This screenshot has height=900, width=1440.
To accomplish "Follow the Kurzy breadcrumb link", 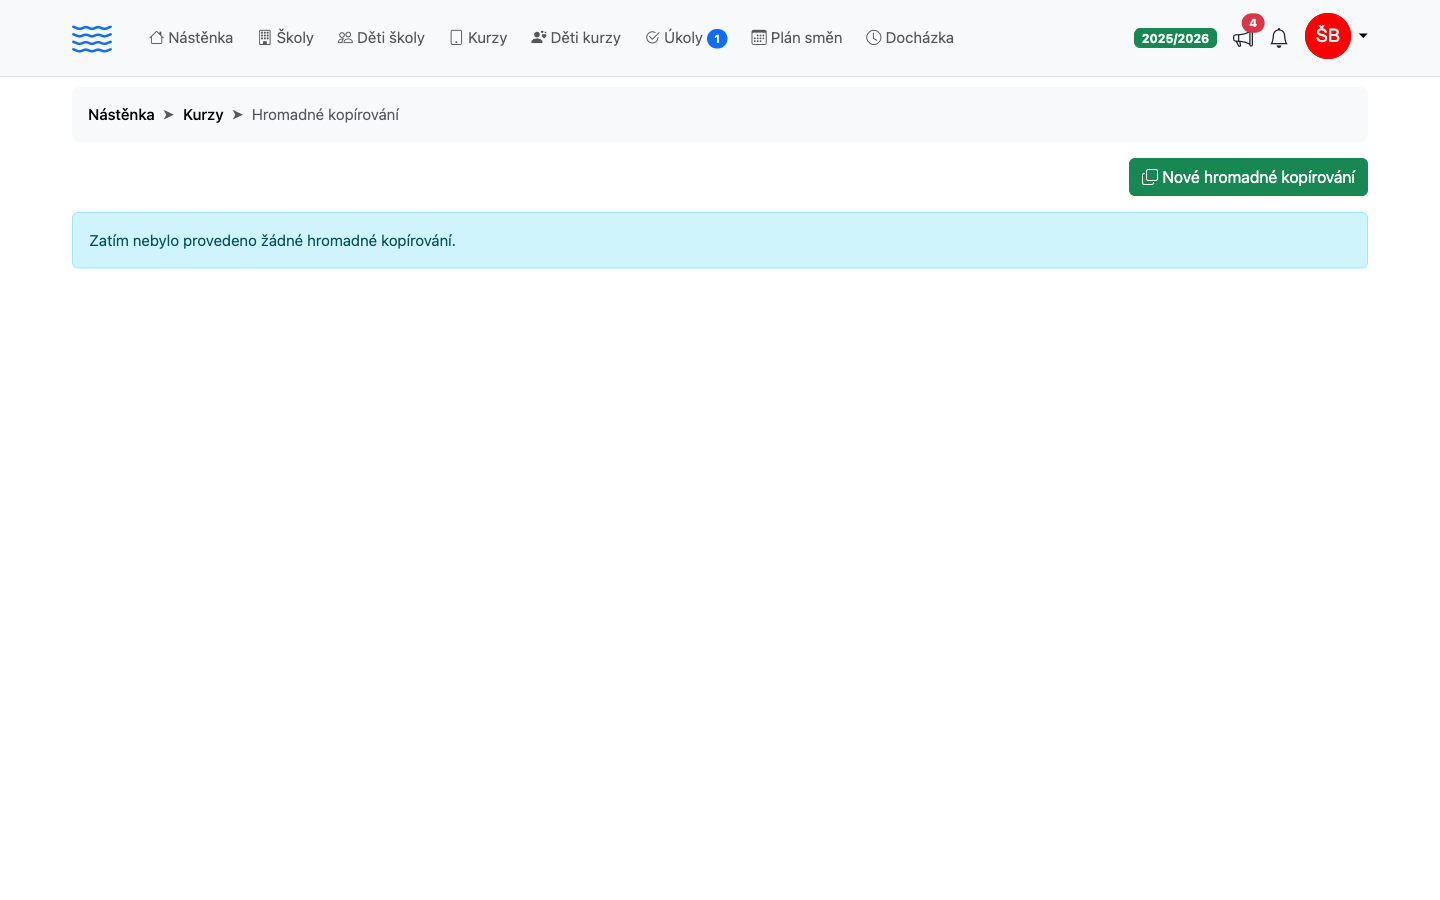I will (x=203, y=115).
